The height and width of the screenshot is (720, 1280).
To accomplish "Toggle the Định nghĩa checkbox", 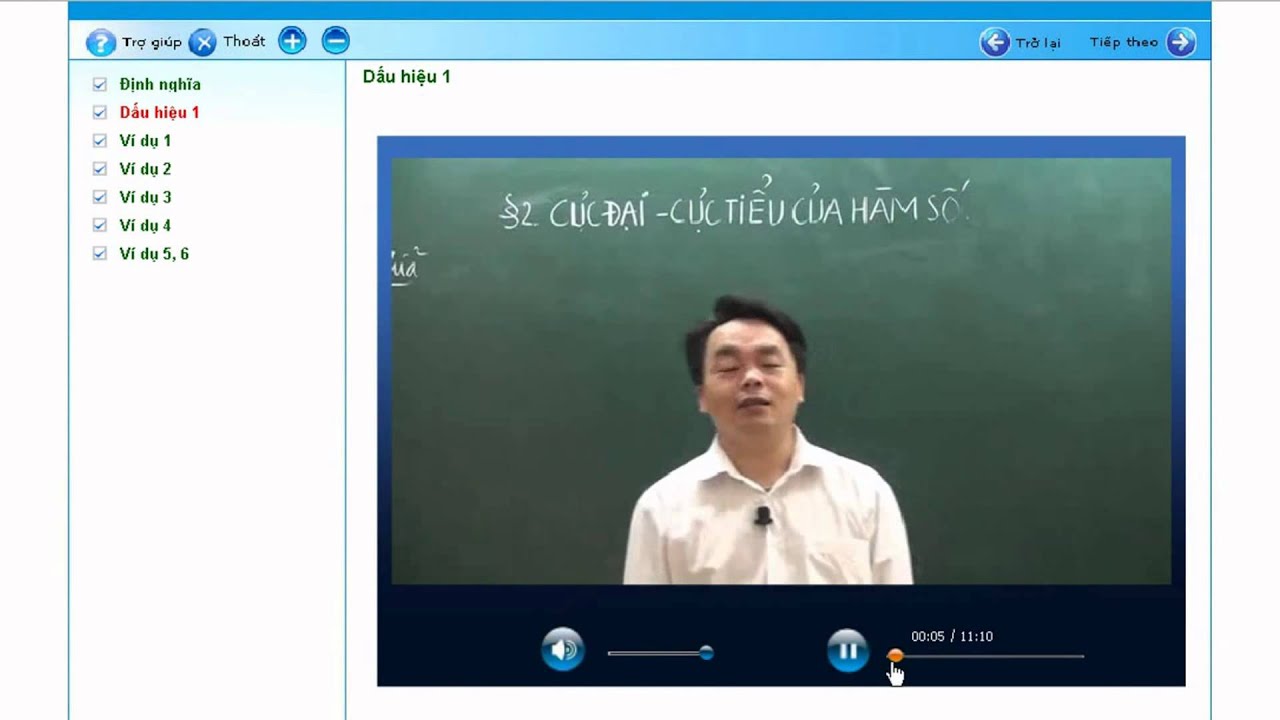I will click(x=100, y=84).
